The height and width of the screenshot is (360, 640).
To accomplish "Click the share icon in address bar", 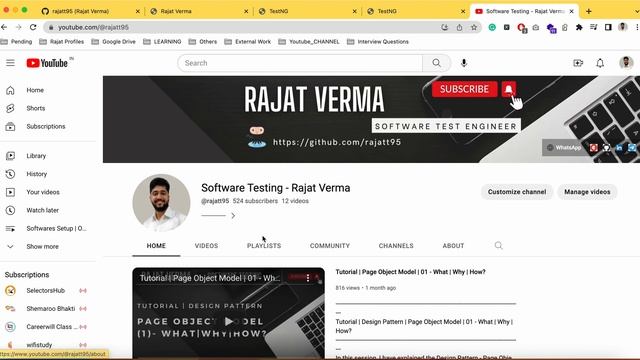I will click(459, 27).
